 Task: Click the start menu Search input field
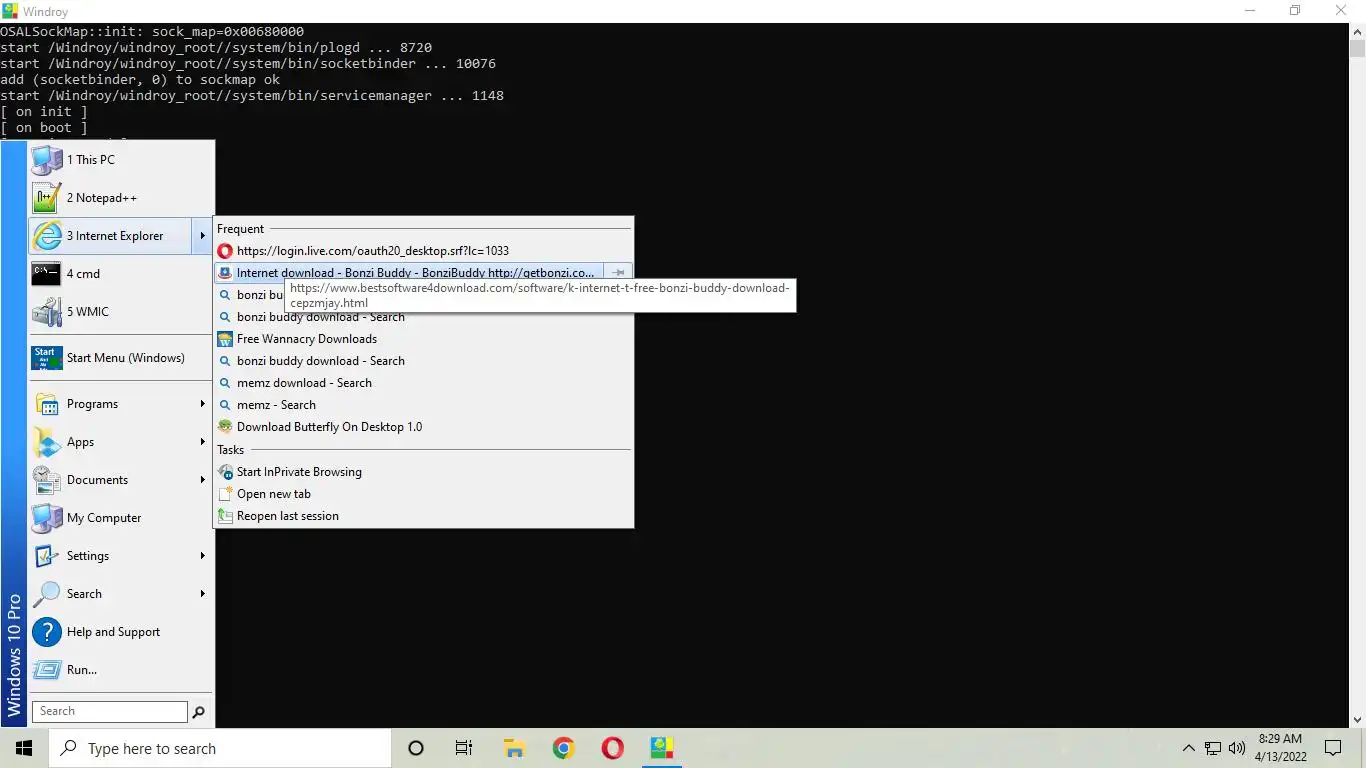tap(110, 712)
